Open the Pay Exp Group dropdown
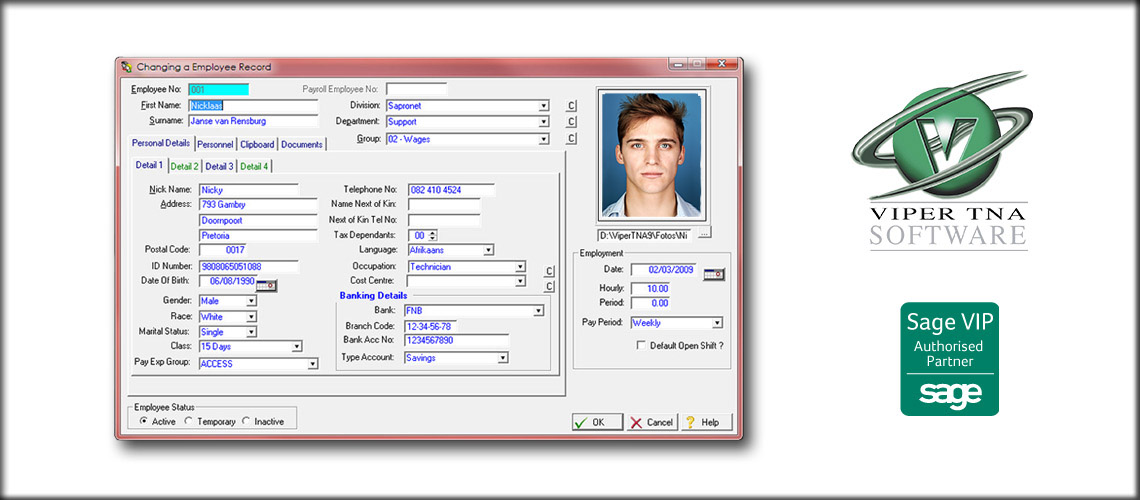The image size is (1140, 500). pyautogui.click(x=313, y=364)
